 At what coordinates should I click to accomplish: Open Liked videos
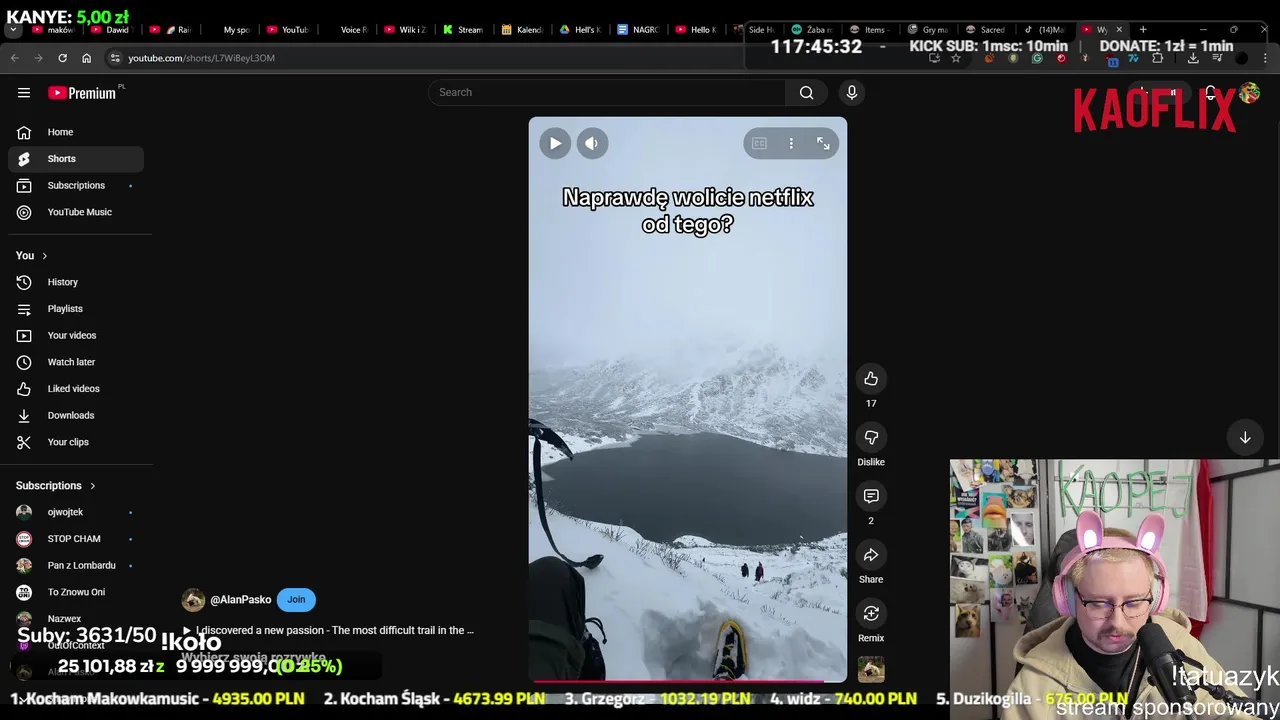(x=76, y=389)
